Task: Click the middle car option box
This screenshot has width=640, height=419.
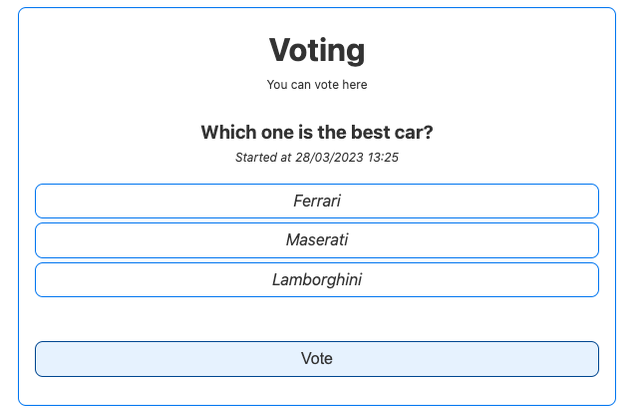Action: pos(317,240)
